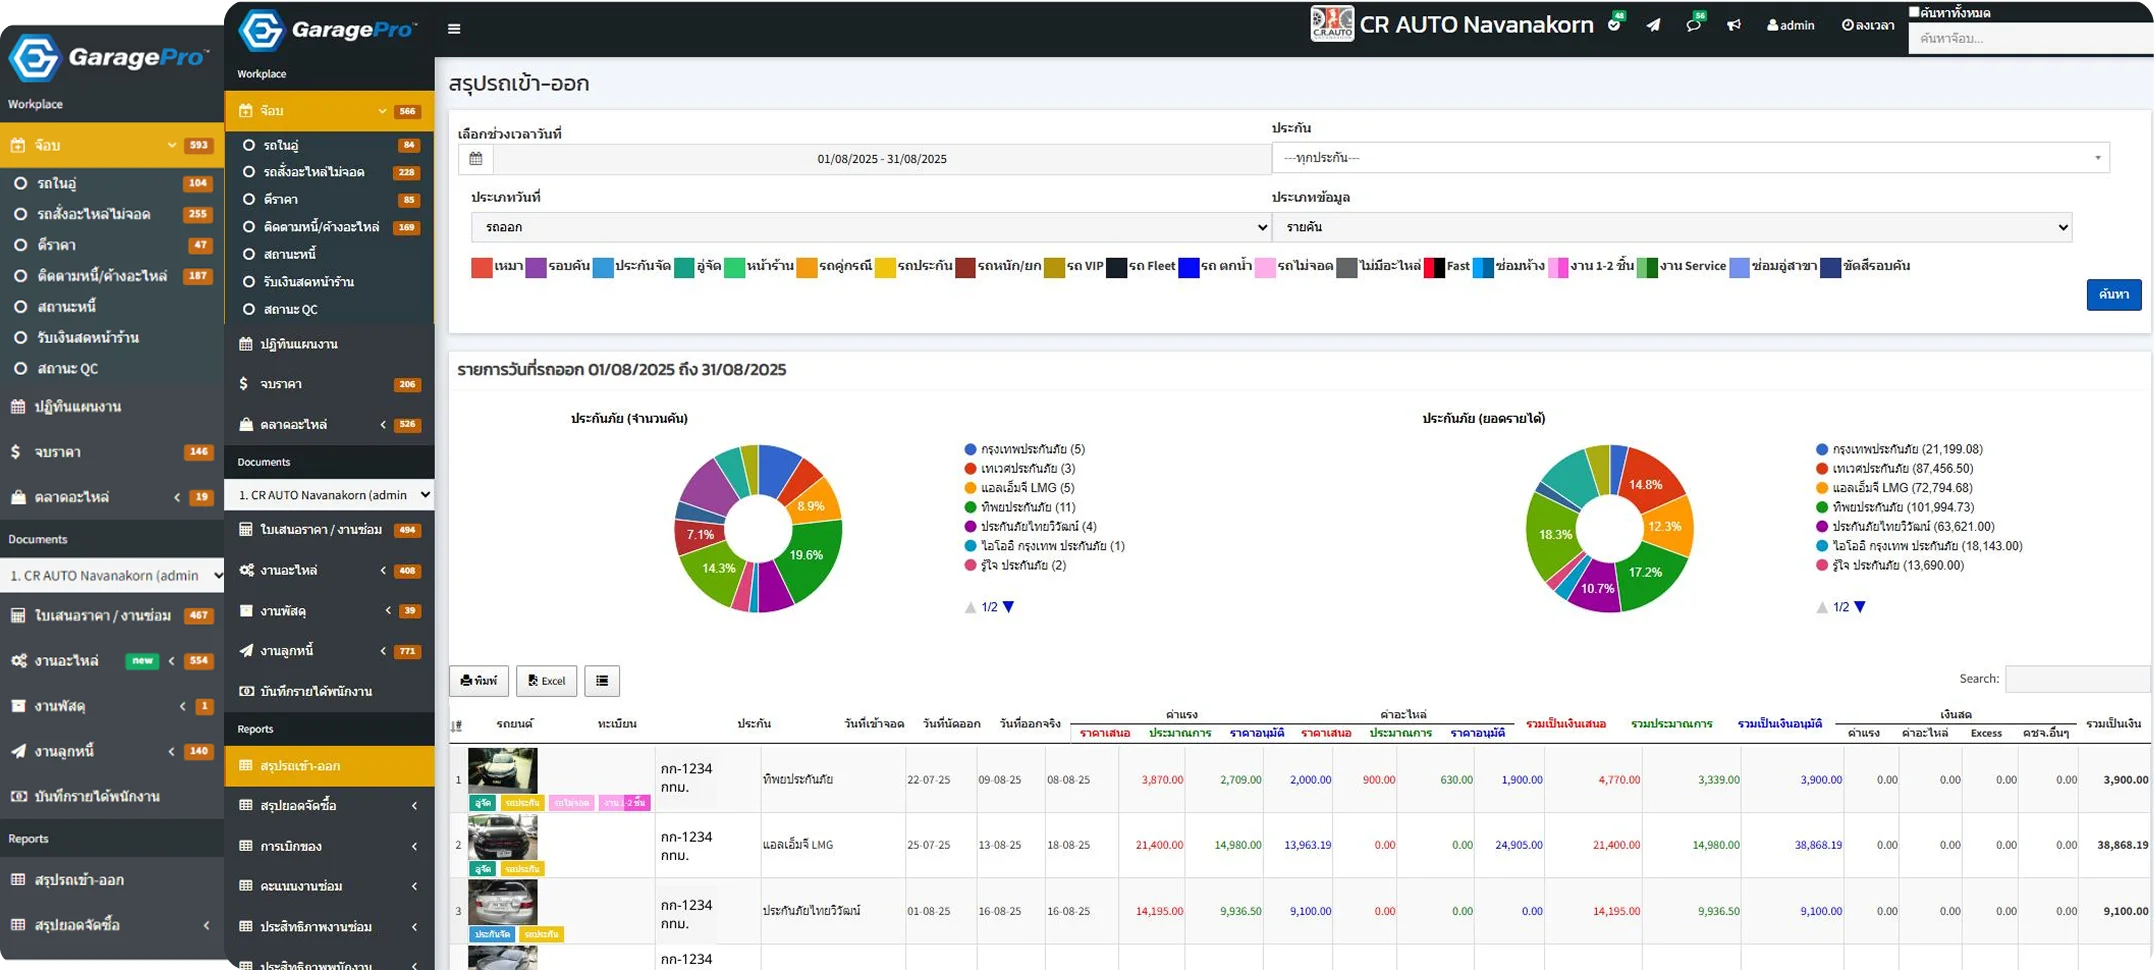Screen dimensions: 2154x970
Task: Click the red เหมา color swatch
Action: (482, 267)
